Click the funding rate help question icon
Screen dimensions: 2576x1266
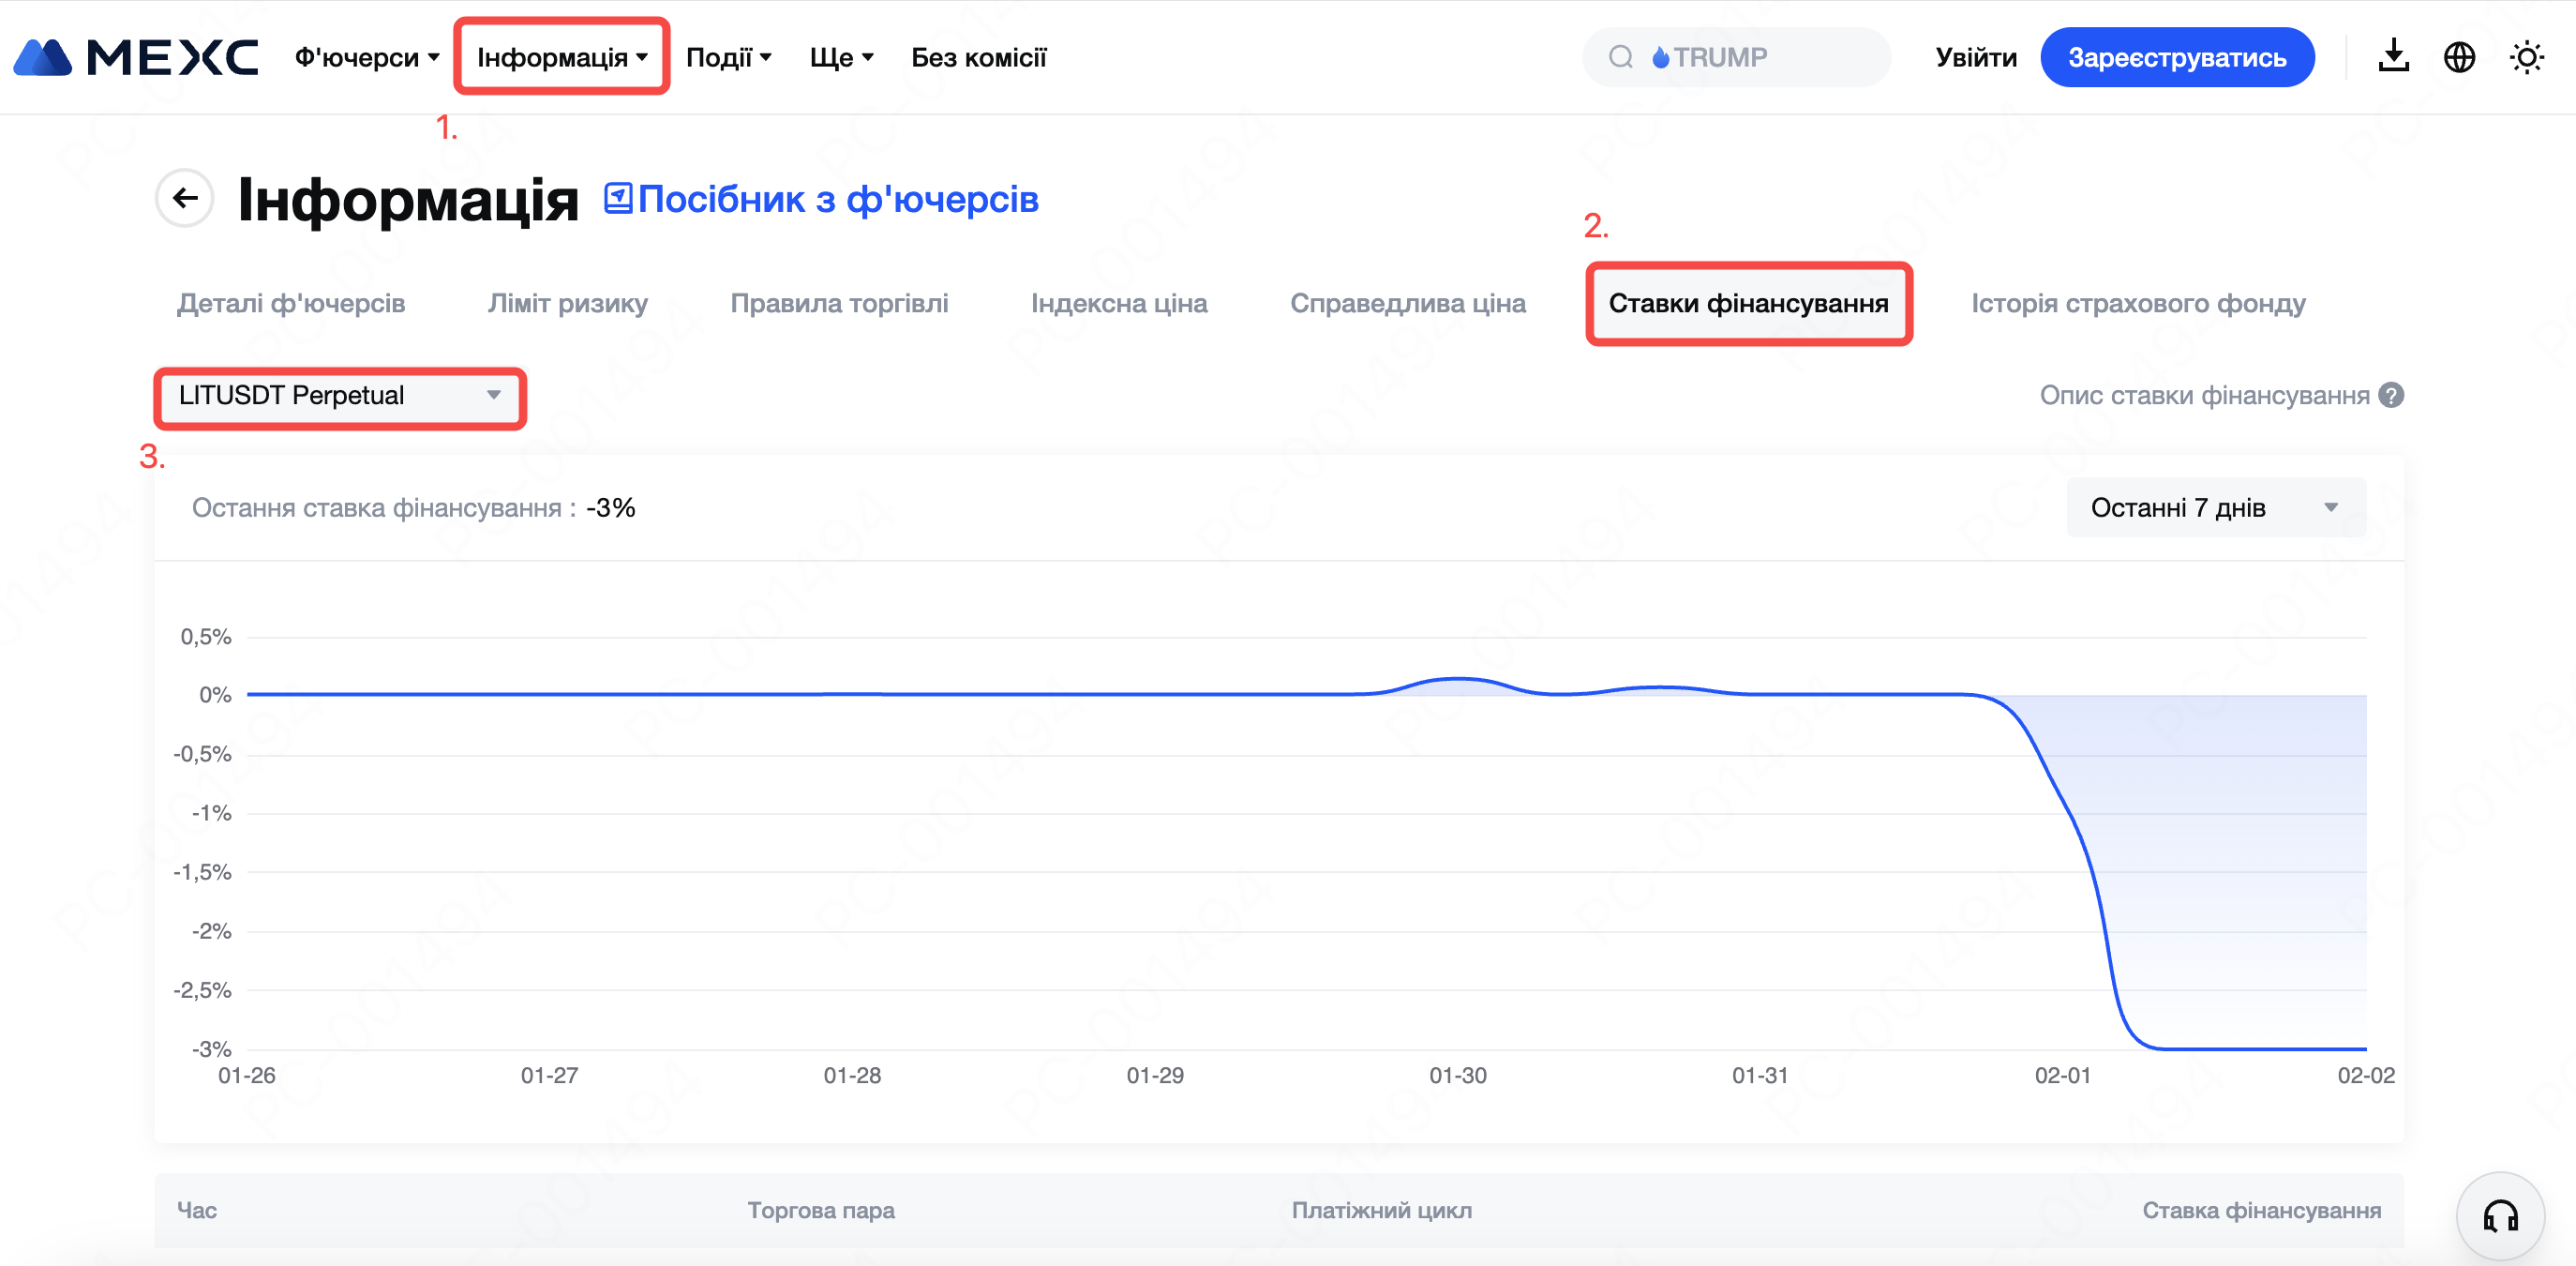coord(2391,395)
